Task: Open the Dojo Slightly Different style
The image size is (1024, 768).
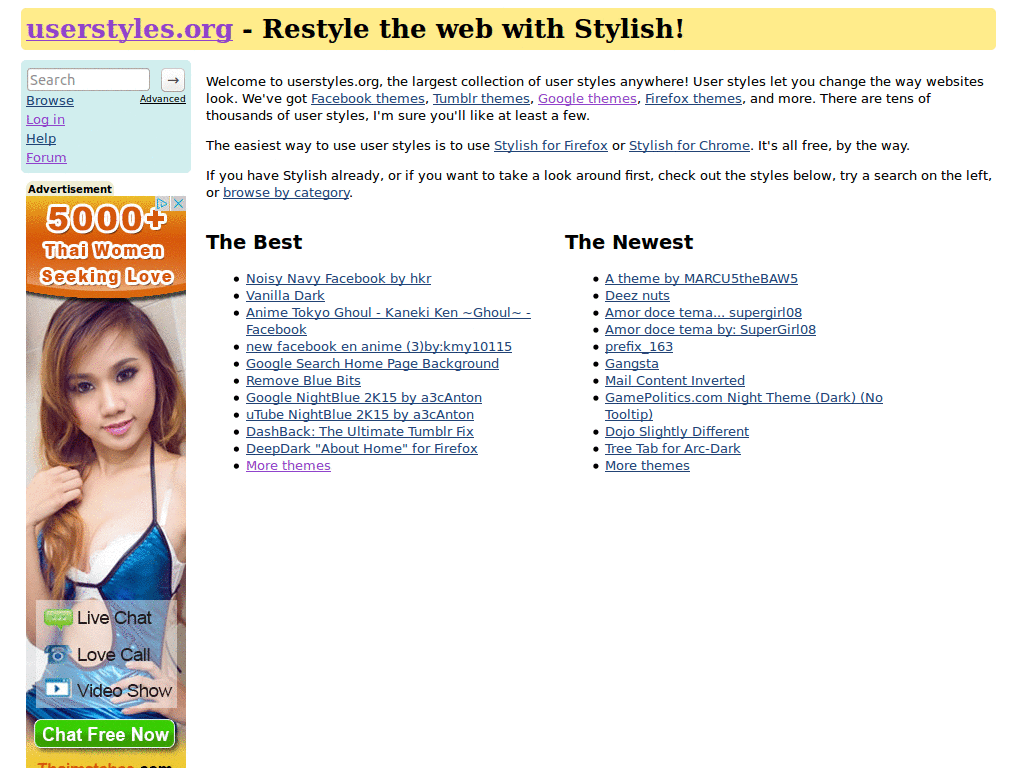Action: click(x=677, y=432)
